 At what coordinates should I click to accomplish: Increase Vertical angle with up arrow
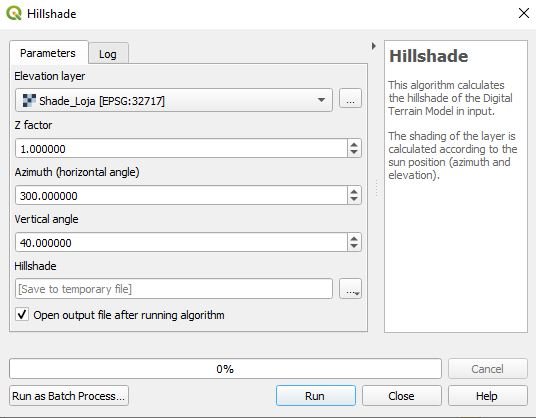click(354, 239)
